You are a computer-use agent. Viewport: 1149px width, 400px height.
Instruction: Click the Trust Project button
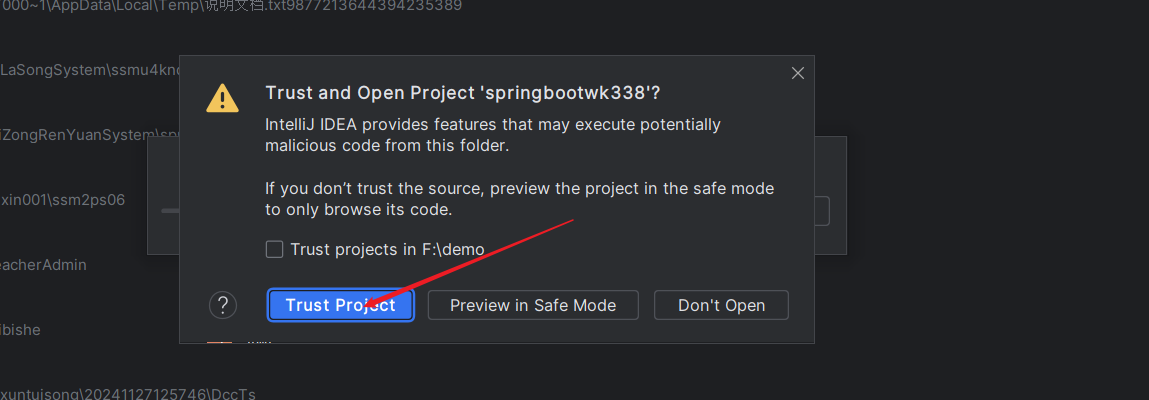click(341, 305)
